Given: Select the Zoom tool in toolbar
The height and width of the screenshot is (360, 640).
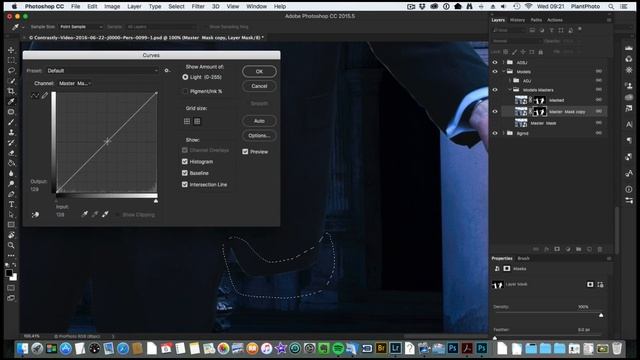Looking at the screenshot, I should pyautogui.click(x=11, y=245).
